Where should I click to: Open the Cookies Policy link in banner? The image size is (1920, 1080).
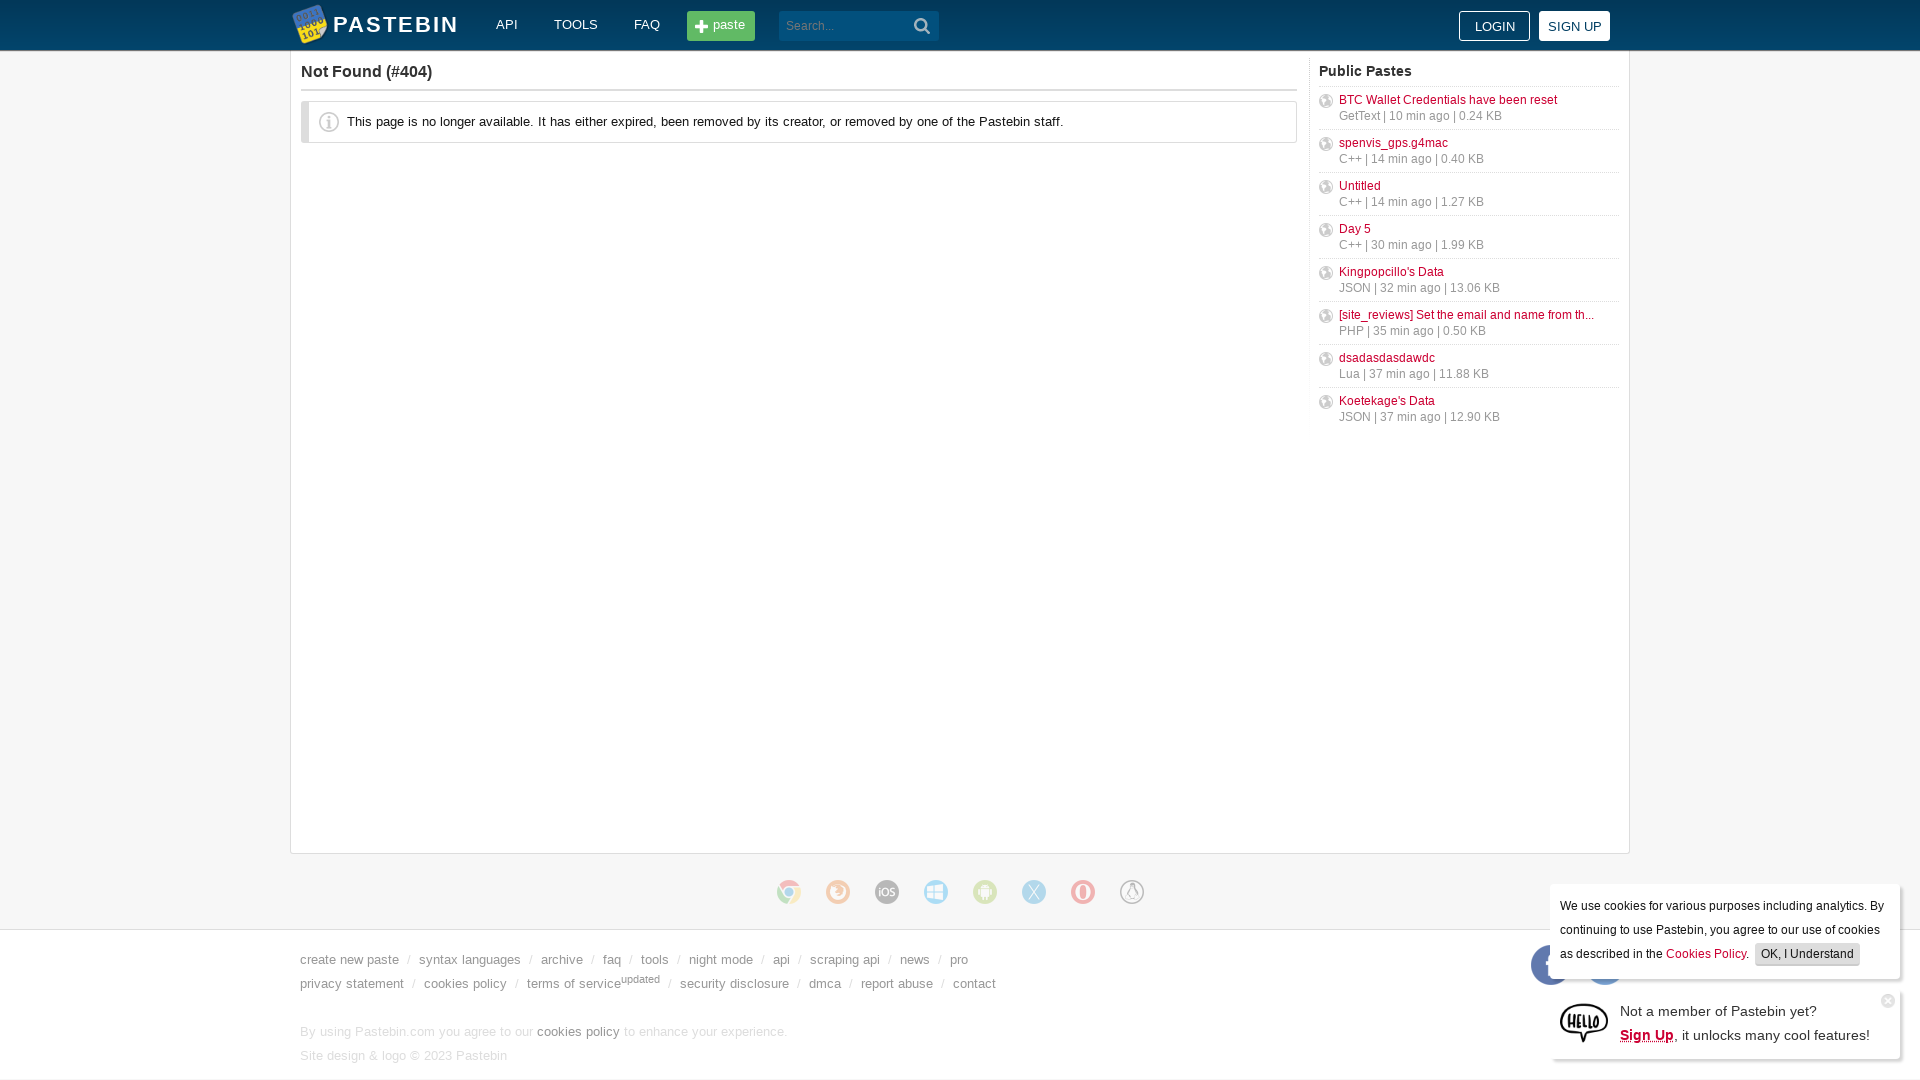point(1706,954)
